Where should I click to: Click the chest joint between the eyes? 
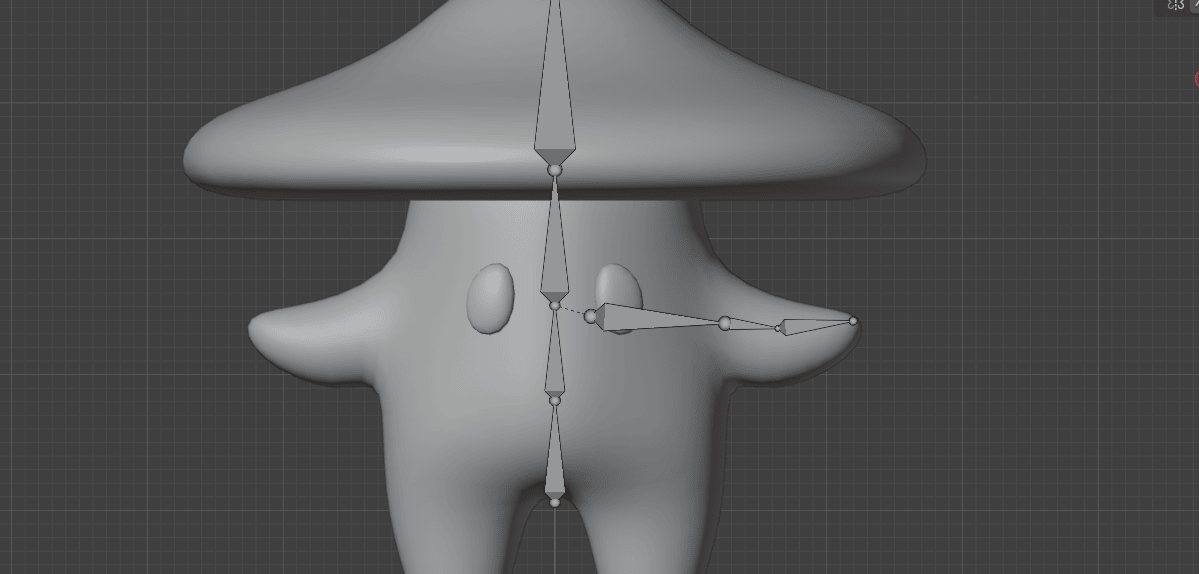pyautogui.click(x=555, y=305)
